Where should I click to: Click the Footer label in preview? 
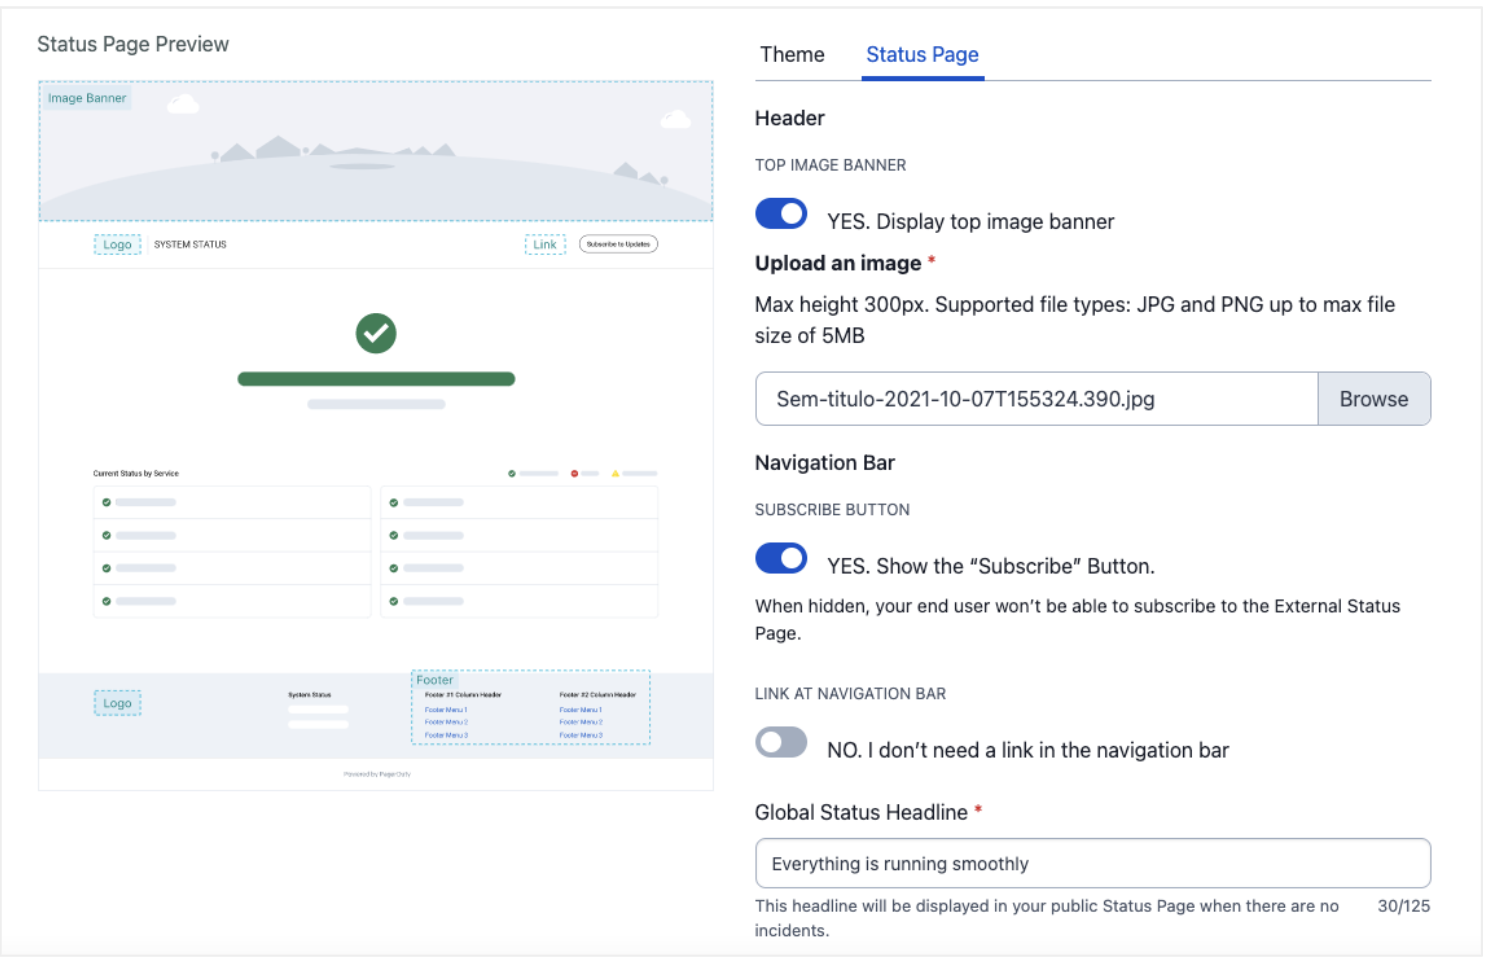tap(434, 680)
